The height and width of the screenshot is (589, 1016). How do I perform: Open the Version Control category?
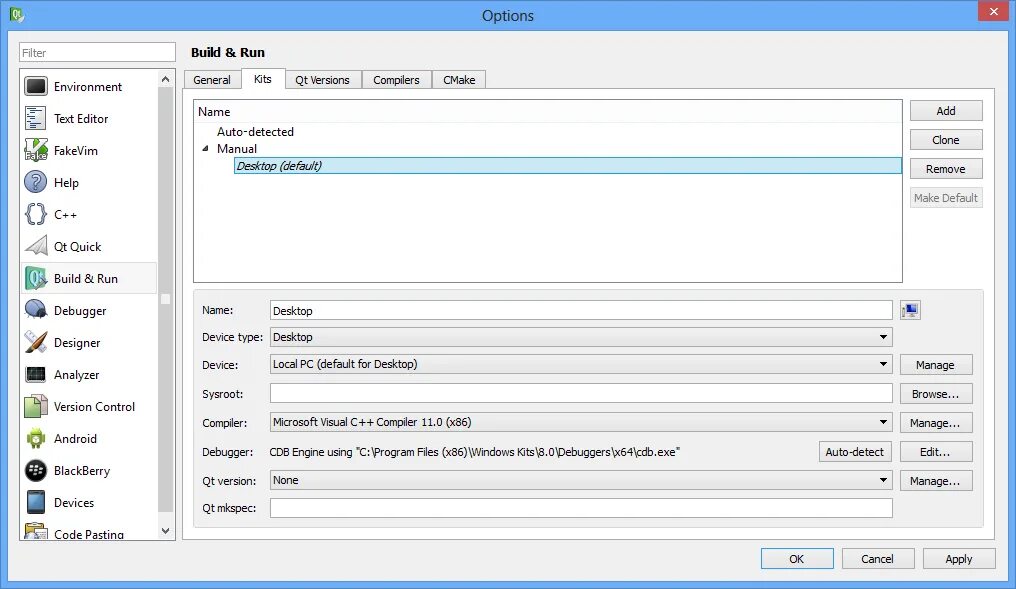point(89,407)
